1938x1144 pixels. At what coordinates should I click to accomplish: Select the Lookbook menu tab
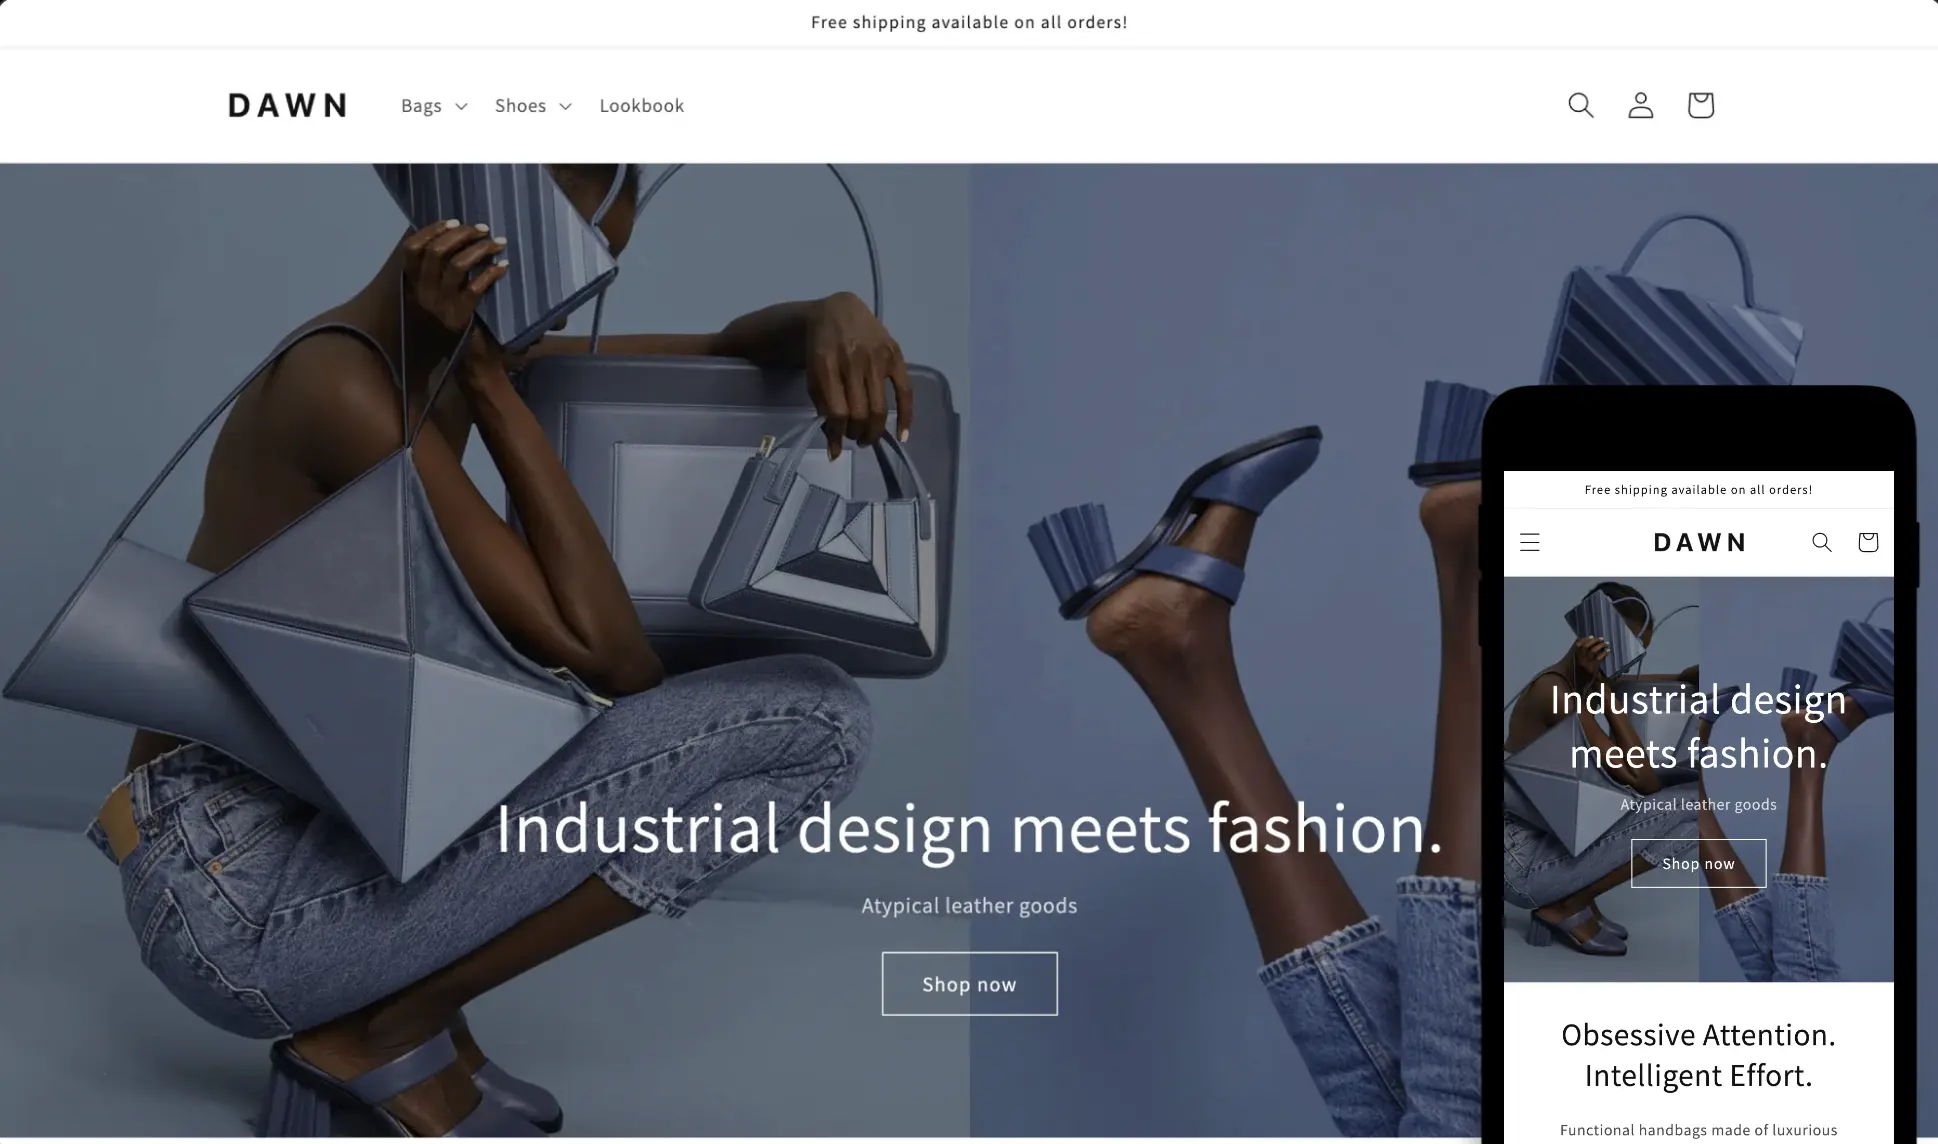coord(641,105)
